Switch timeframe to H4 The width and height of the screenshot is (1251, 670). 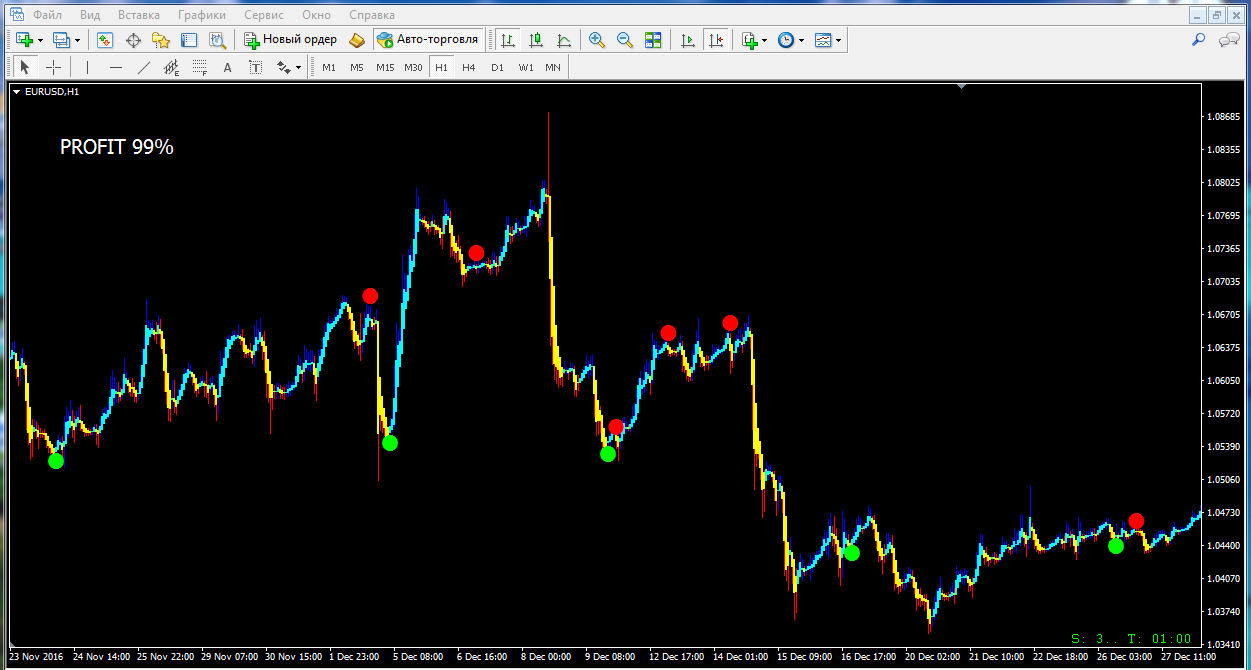[x=469, y=67]
